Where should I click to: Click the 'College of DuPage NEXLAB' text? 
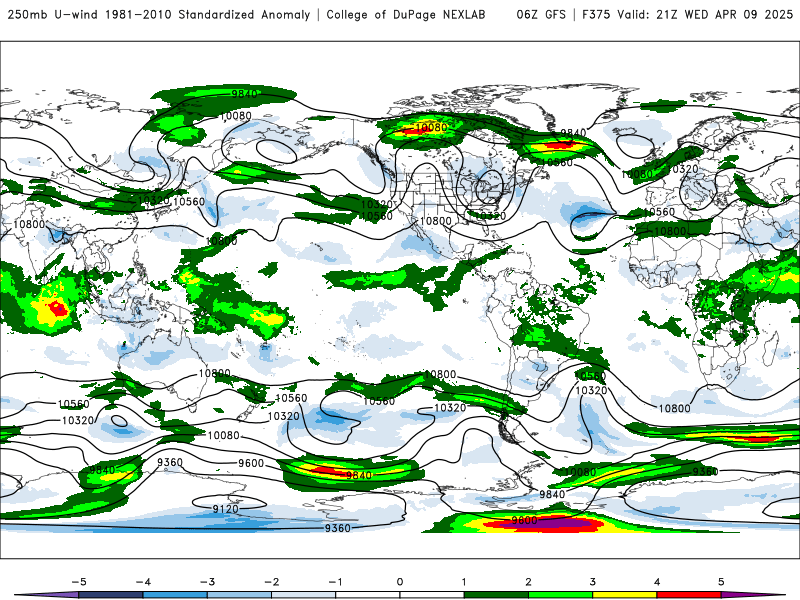pos(406,15)
